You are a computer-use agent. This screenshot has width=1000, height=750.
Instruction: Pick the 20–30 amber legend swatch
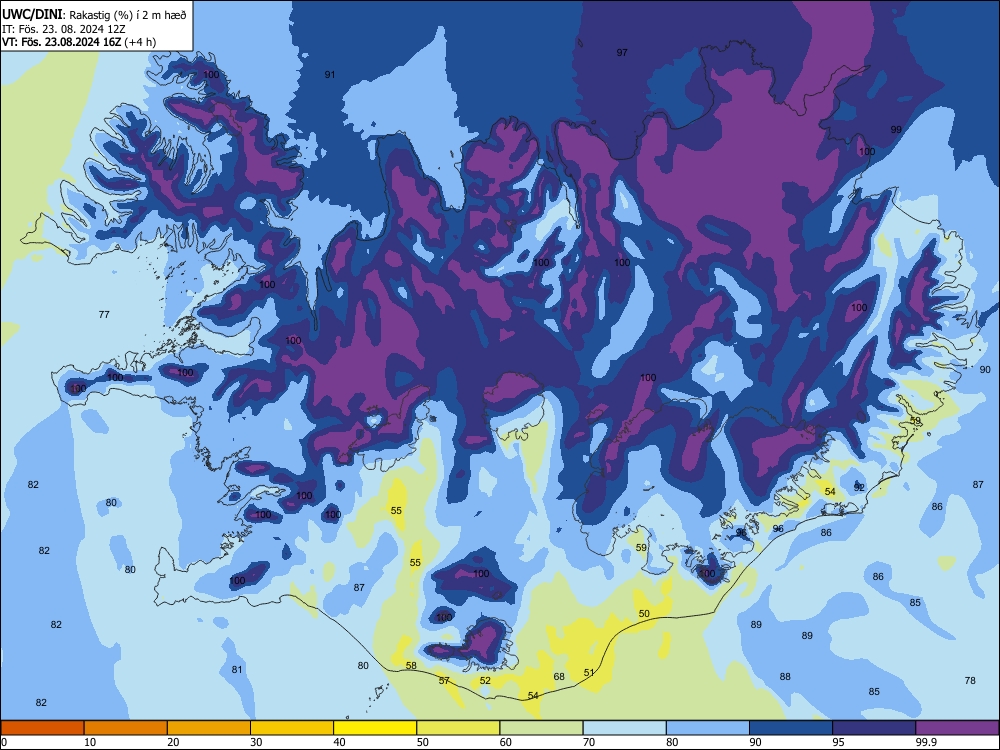[x=209, y=728]
